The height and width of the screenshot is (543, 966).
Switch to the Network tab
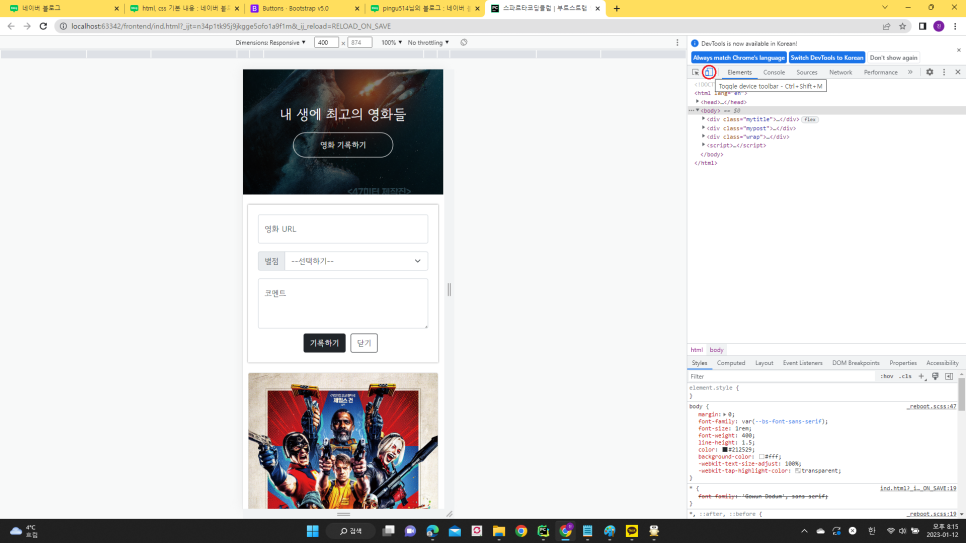pyautogui.click(x=840, y=72)
